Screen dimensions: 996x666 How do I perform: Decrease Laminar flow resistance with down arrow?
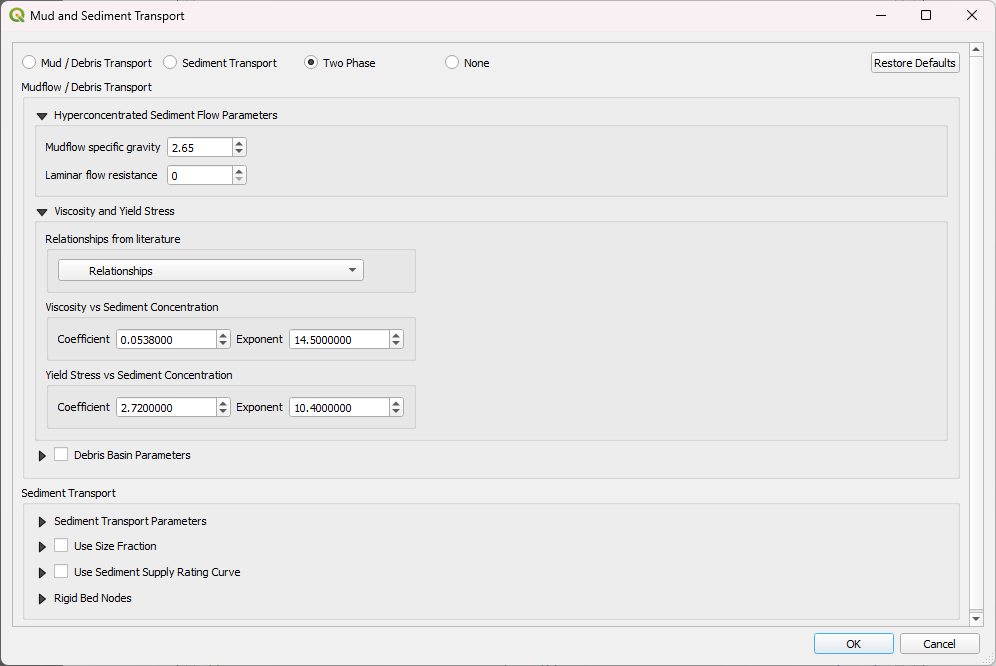point(238,180)
